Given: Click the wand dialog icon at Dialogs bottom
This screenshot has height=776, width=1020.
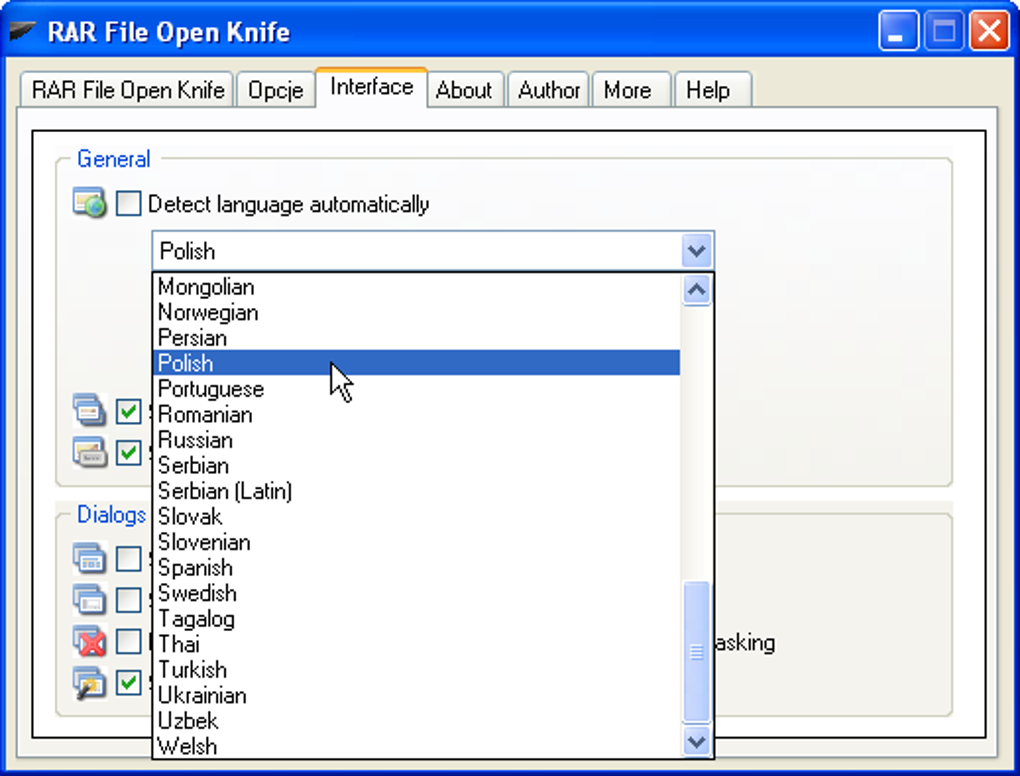Looking at the screenshot, I should 89,683.
